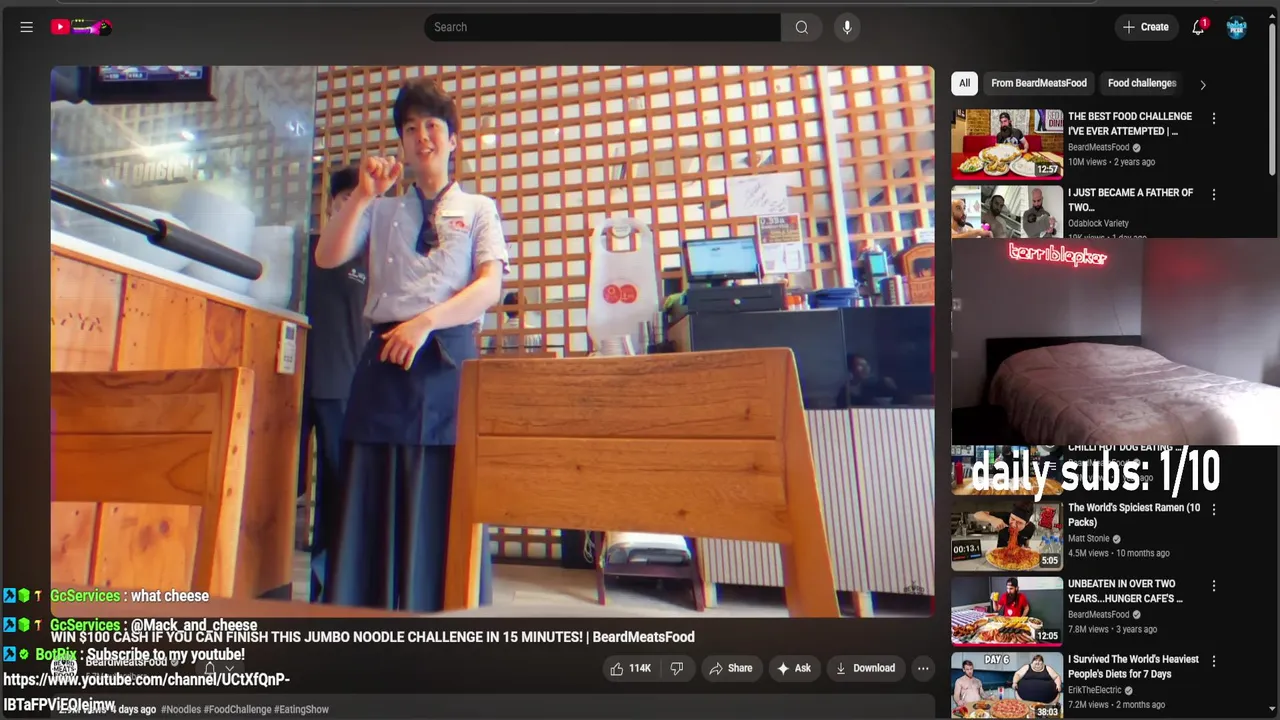
Task: Open title I Survived The World's Heaviest People's Diets
Action: pyautogui.click(x=1133, y=667)
